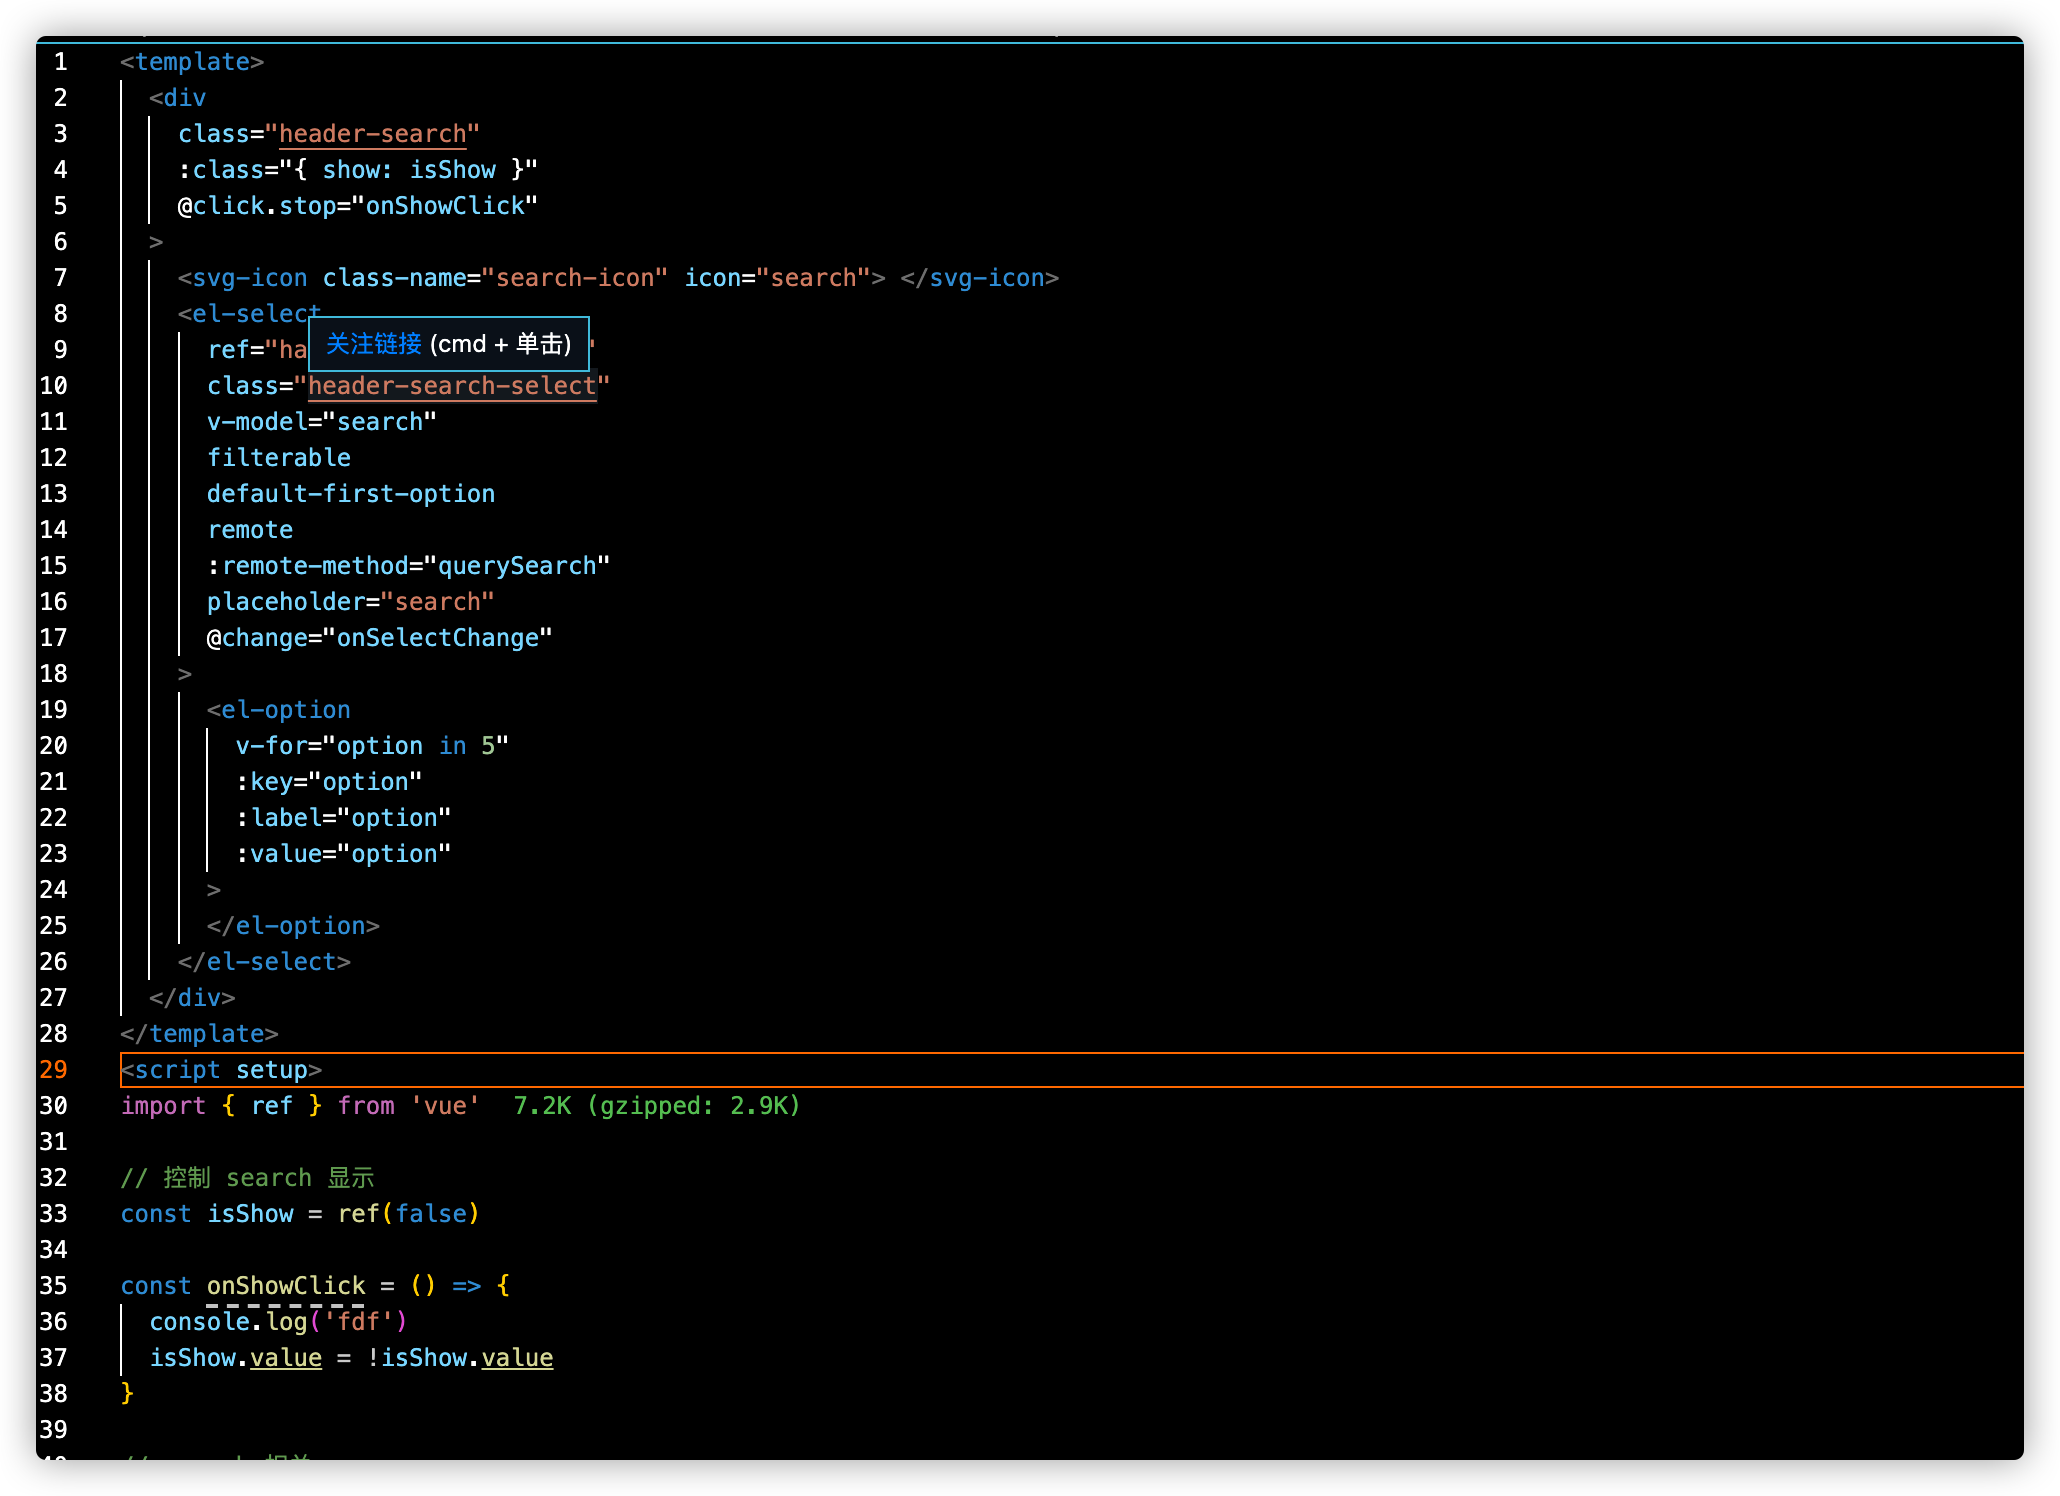2060x1496 pixels.
Task: Click :label="option" on line 22
Action: 343,817
